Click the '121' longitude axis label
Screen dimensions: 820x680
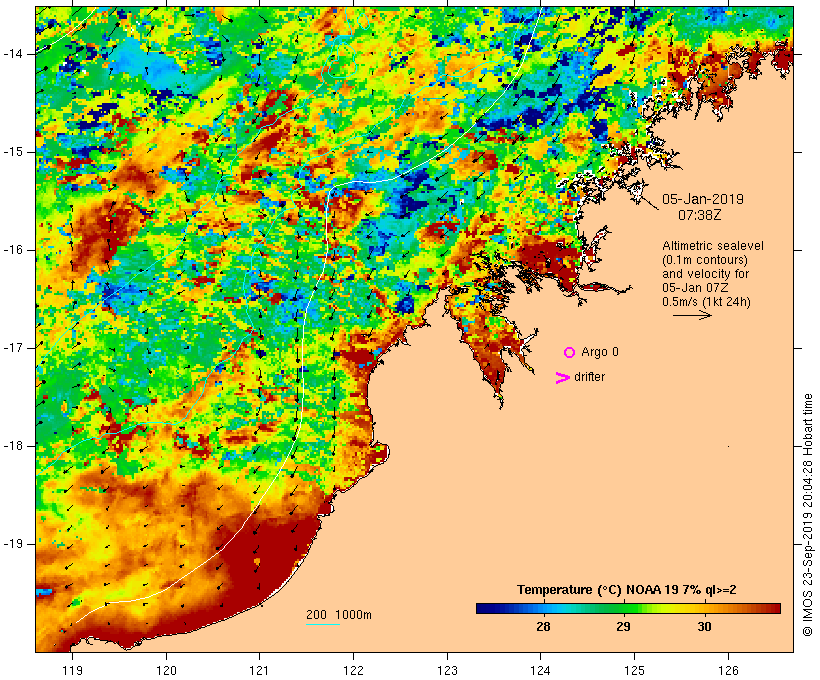[259, 670]
